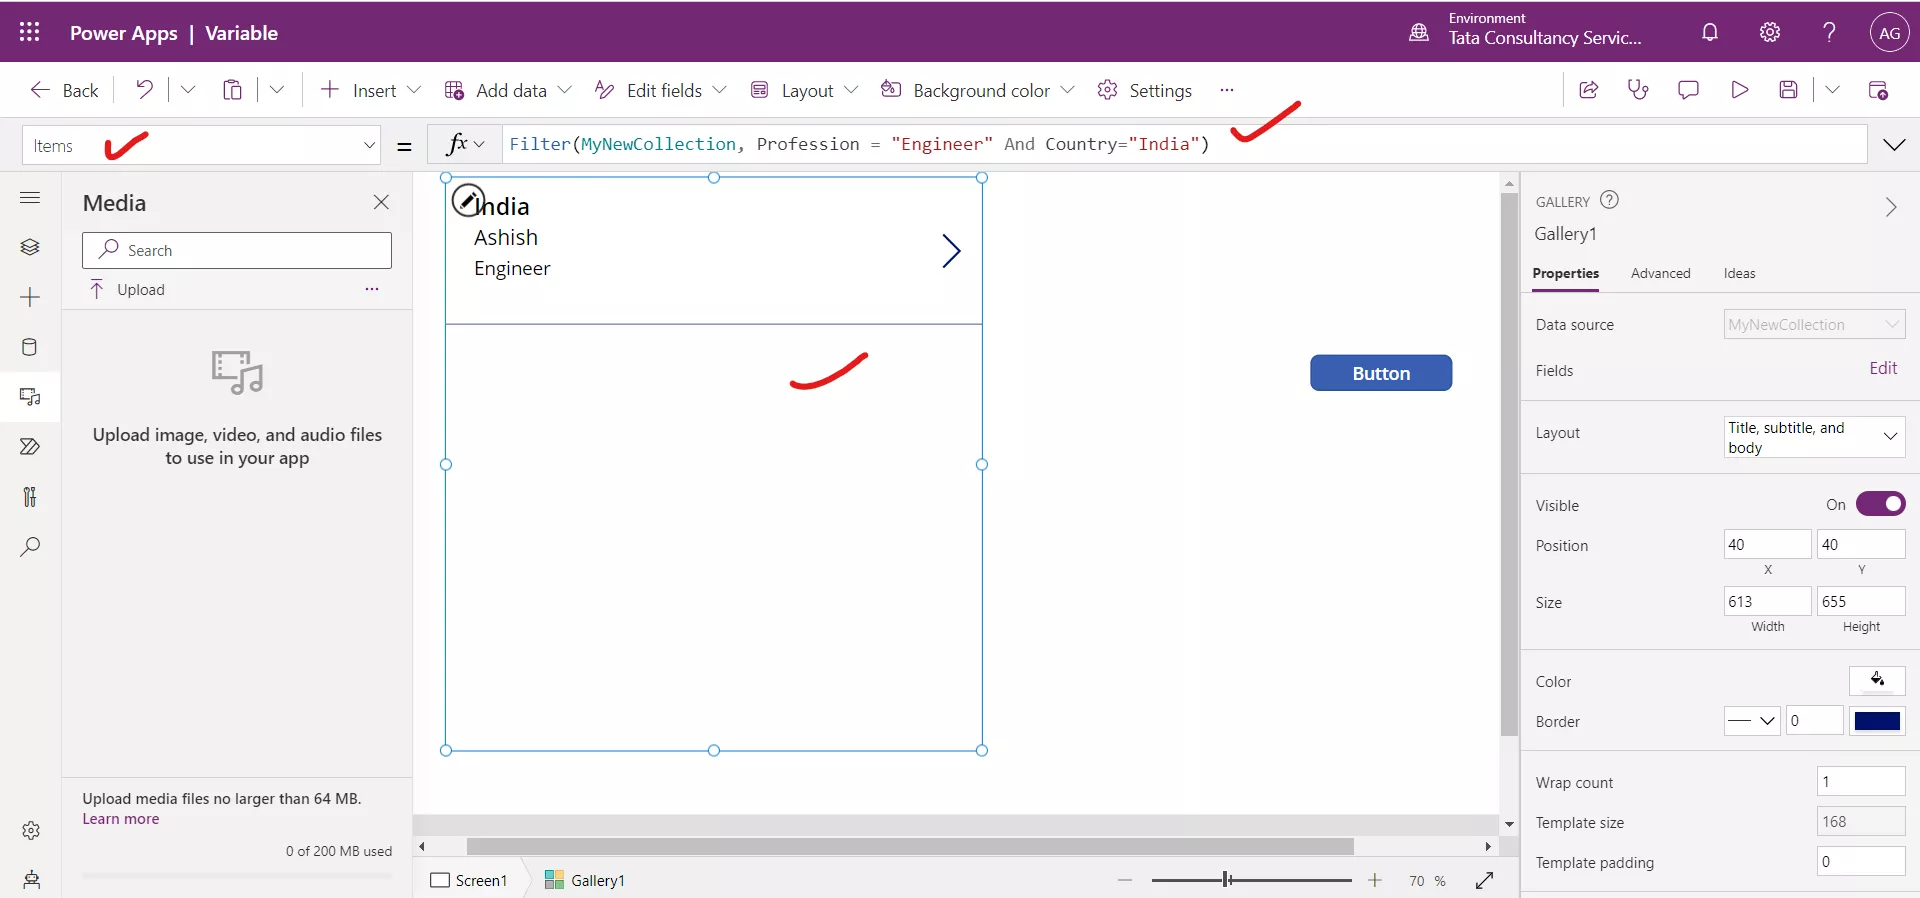The width and height of the screenshot is (1920, 898).
Task: Open the app launcher waffle menu
Action: coord(30,32)
